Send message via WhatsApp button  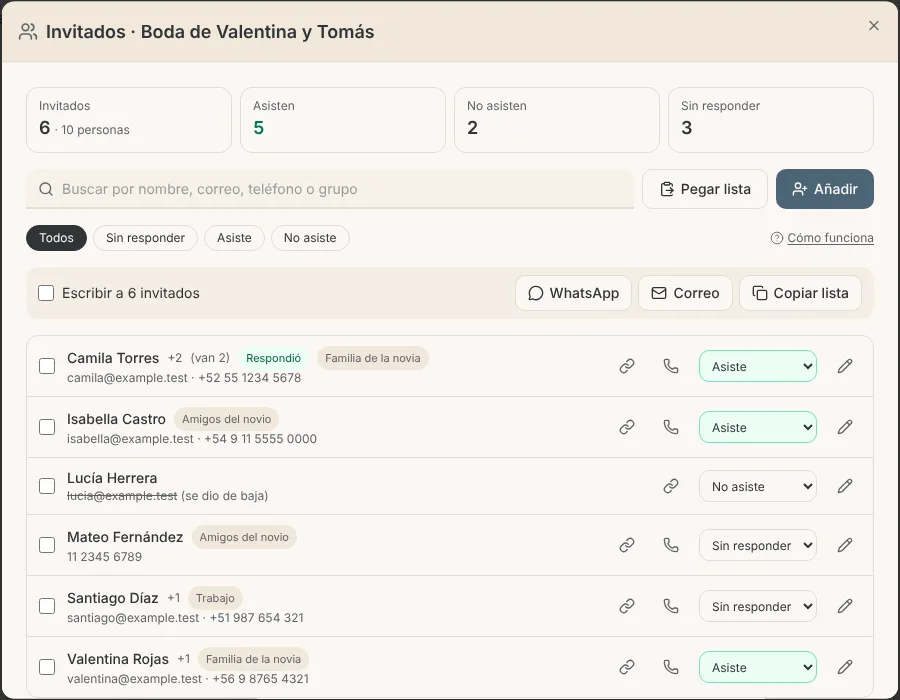point(573,293)
